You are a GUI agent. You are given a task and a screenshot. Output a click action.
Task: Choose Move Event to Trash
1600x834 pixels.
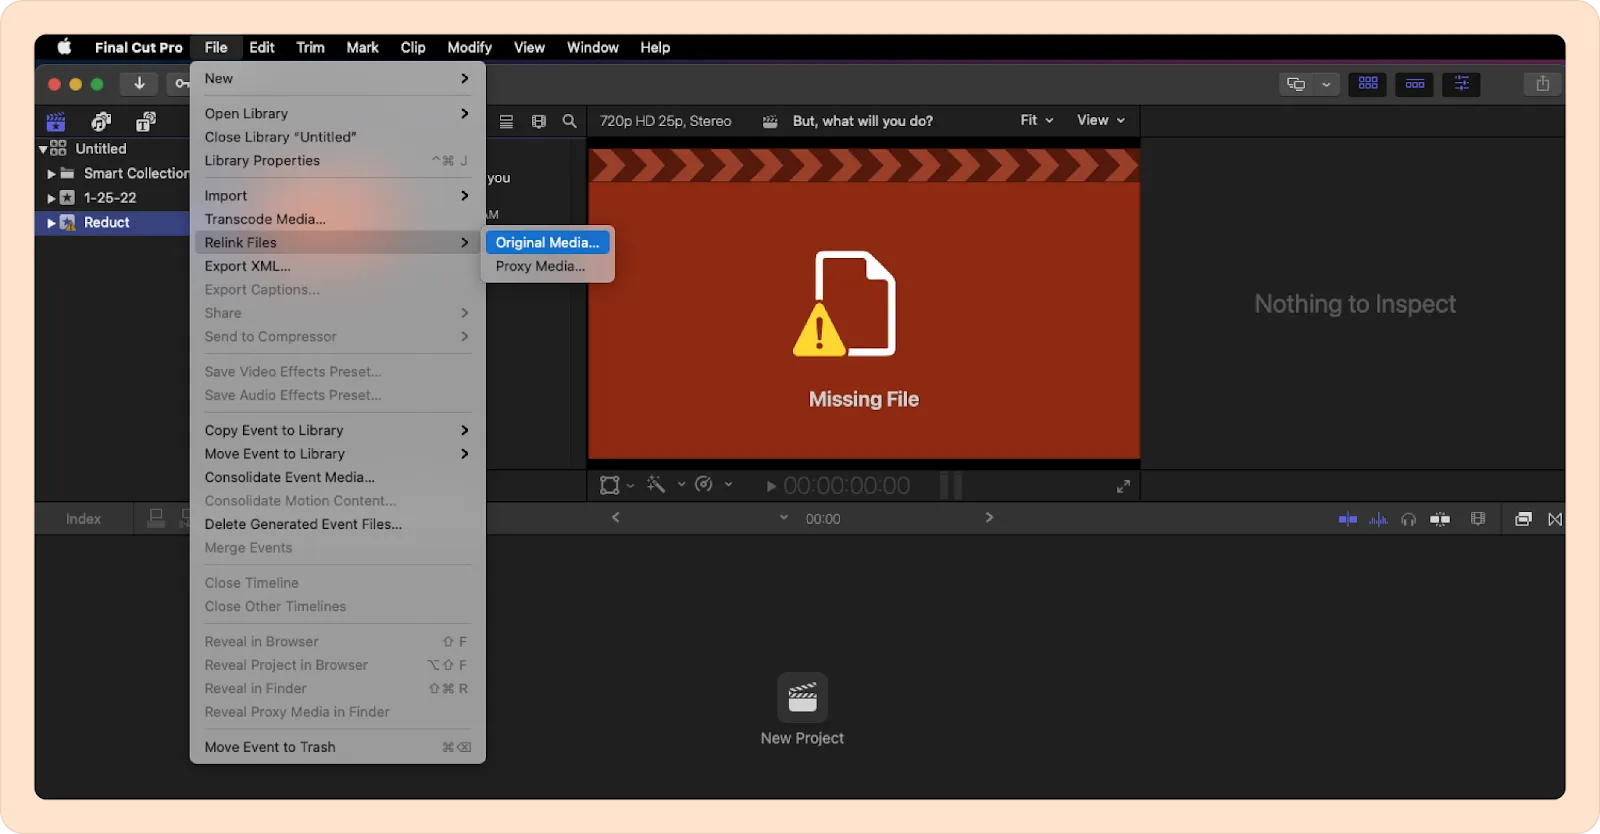337,748
